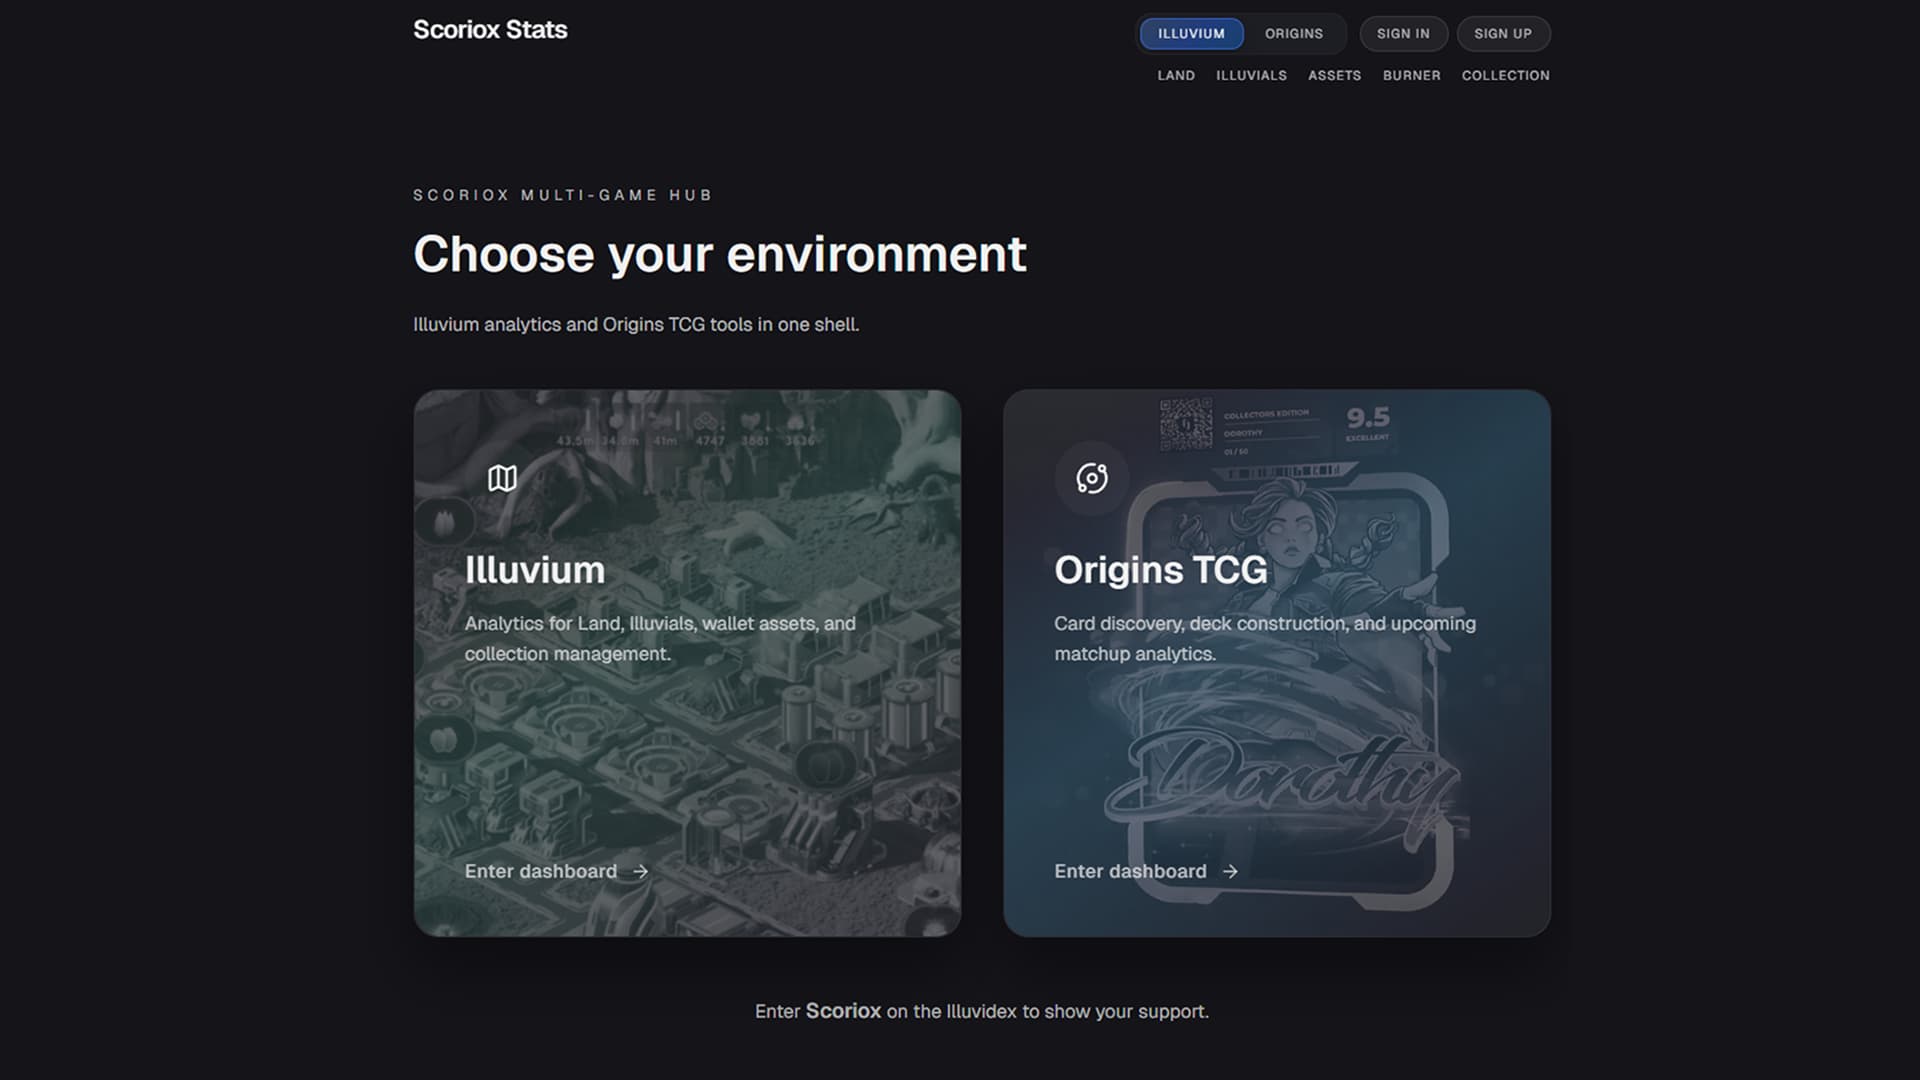The image size is (1920, 1080).
Task: Click the Scoriox Stats logo
Action: 490,30
